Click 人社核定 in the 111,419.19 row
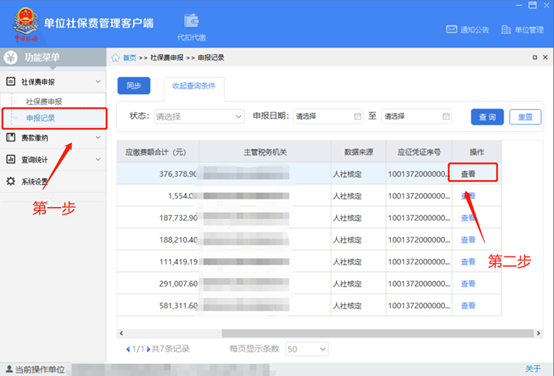 click(x=347, y=262)
